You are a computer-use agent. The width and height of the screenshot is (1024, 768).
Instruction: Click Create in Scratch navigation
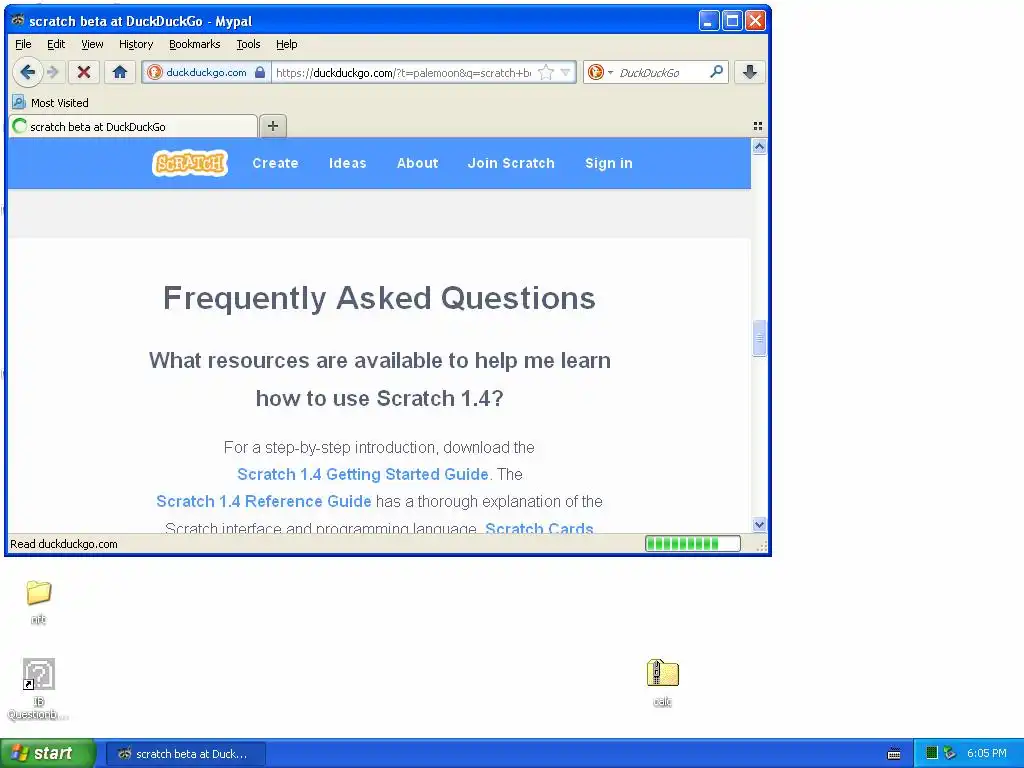(276, 163)
